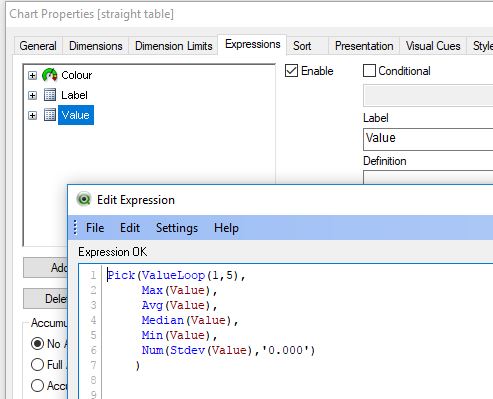This screenshot has height=399, width=493.
Task: Click the Conditional expression field
Action: tap(428, 96)
